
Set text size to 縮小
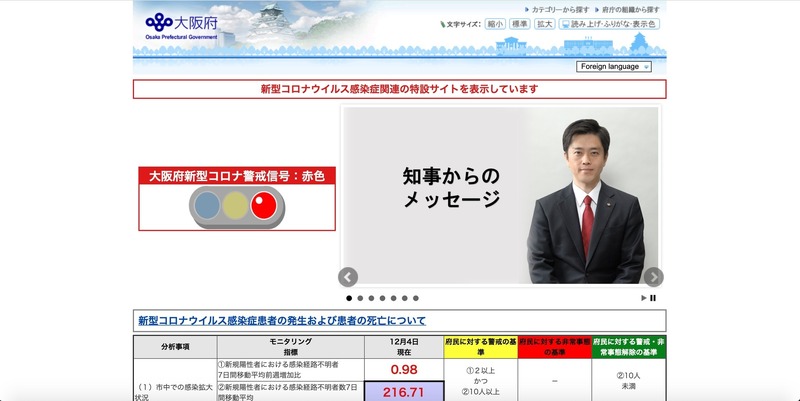(x=495, y=24)
